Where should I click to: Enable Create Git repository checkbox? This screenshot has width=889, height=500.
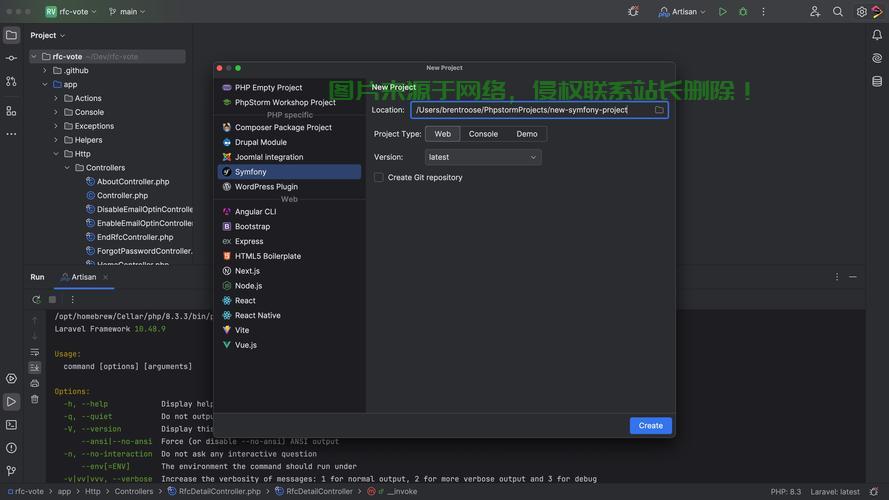(379, 177)
